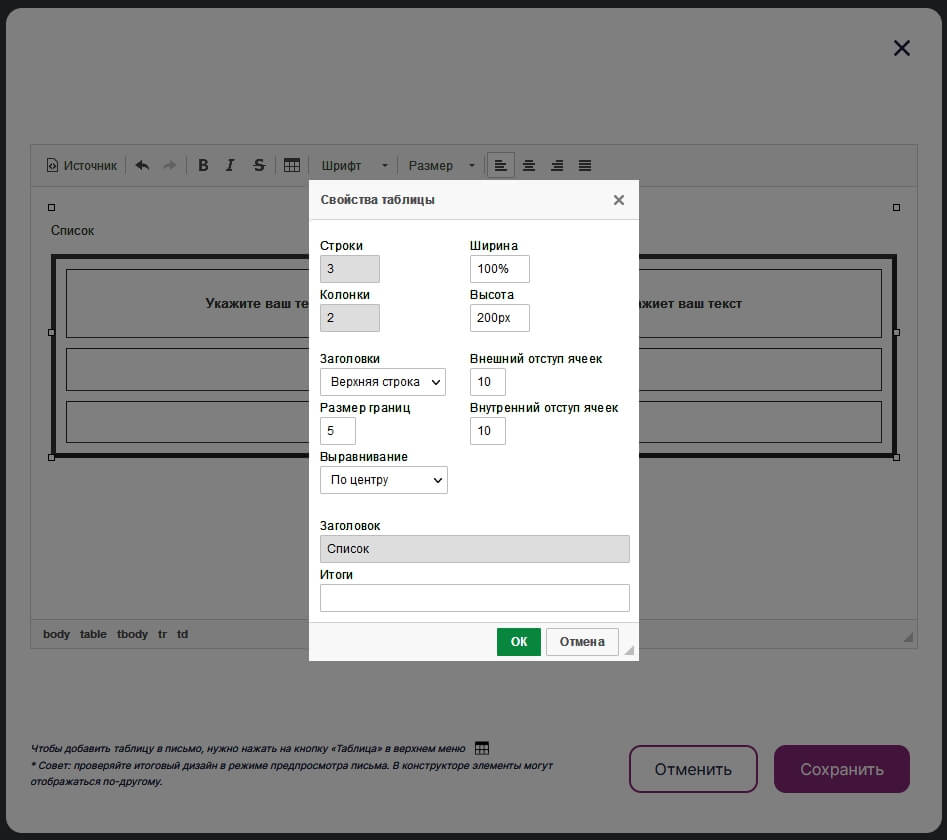Click the Строки rows field

coord(350,269)
